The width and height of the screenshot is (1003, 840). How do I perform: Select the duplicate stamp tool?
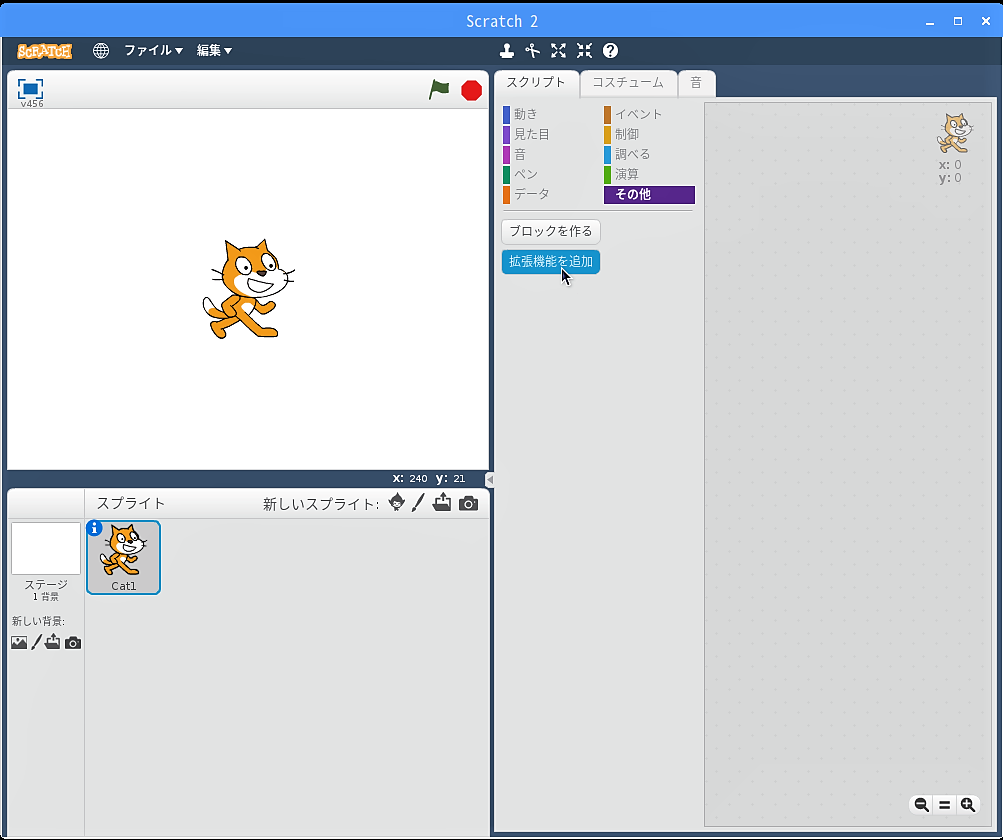[507, 51]
